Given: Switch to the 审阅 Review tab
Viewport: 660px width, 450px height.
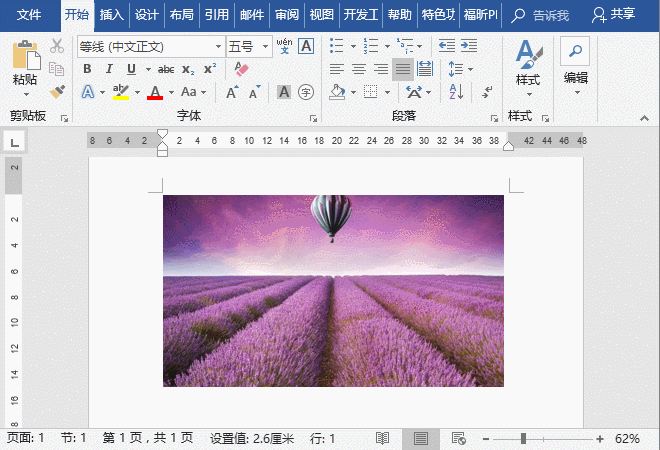Looking at the screenshot, I should 286,15.
